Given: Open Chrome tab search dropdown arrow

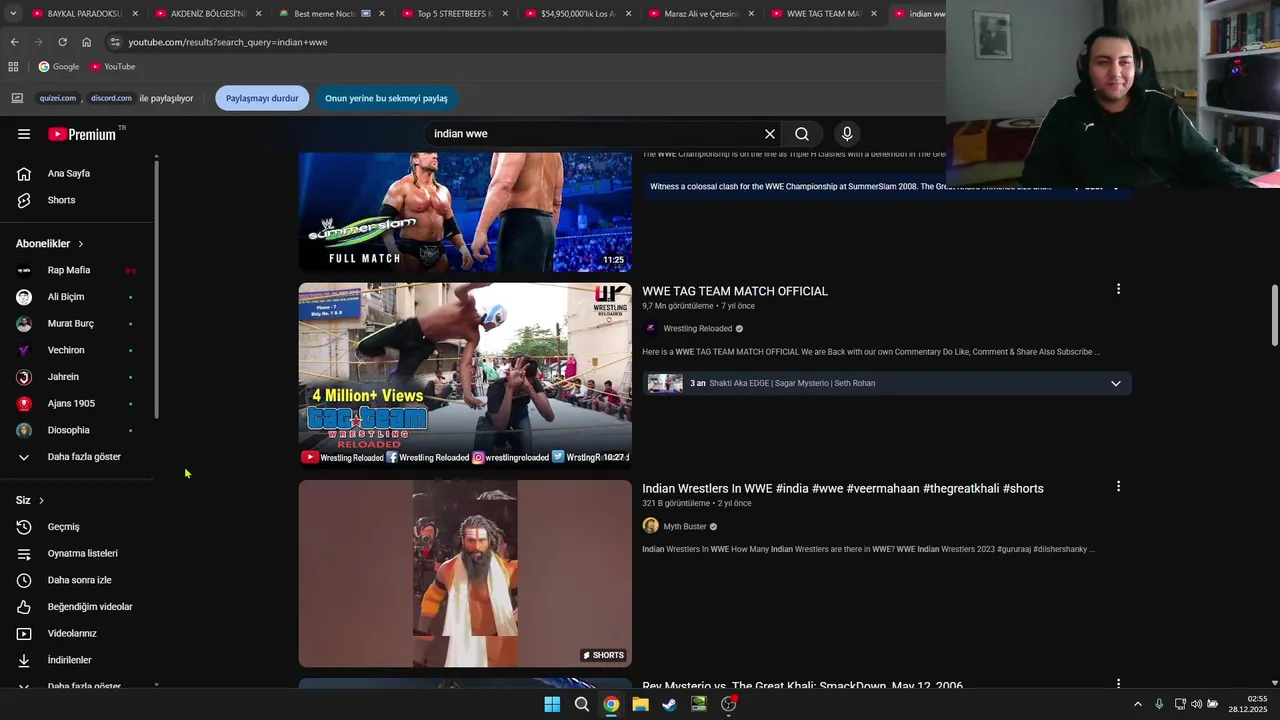Looking at the screenshot, I should (12, 14).
